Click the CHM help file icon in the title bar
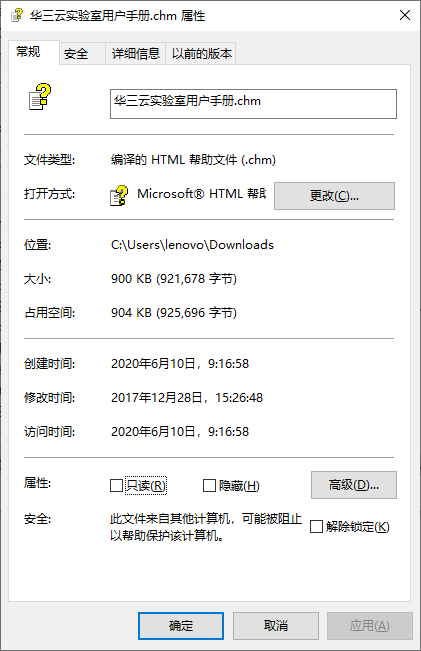The image size is (421, 651). 16,15
